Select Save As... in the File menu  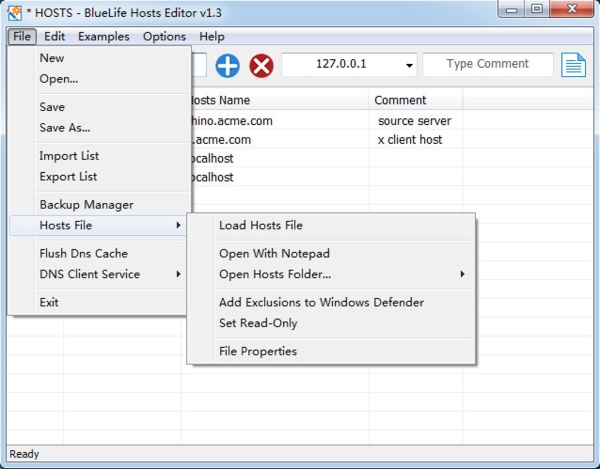click(100, 127)
